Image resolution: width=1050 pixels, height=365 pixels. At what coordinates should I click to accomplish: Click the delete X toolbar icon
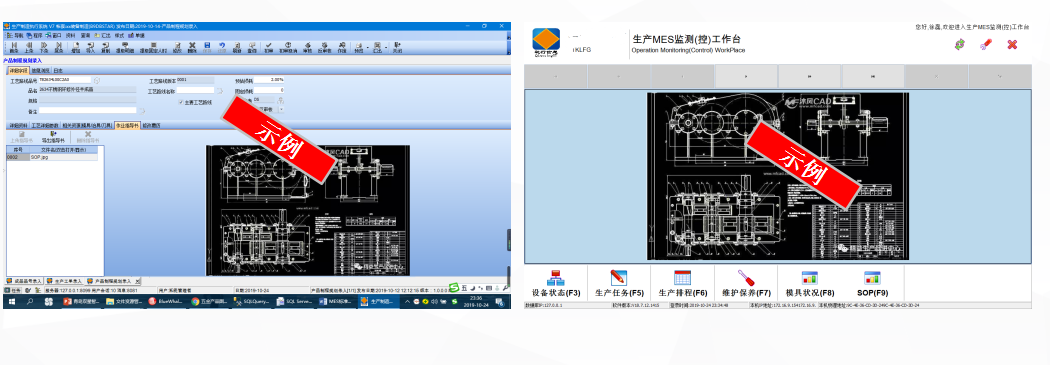[x=192, y=45]
